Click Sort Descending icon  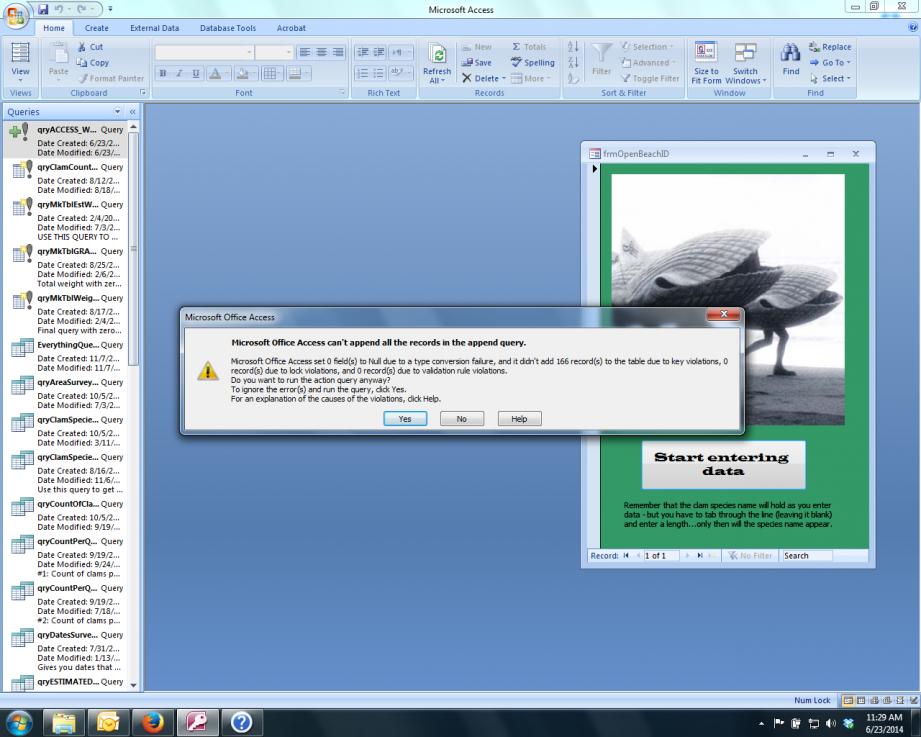[x=573, y=62]
